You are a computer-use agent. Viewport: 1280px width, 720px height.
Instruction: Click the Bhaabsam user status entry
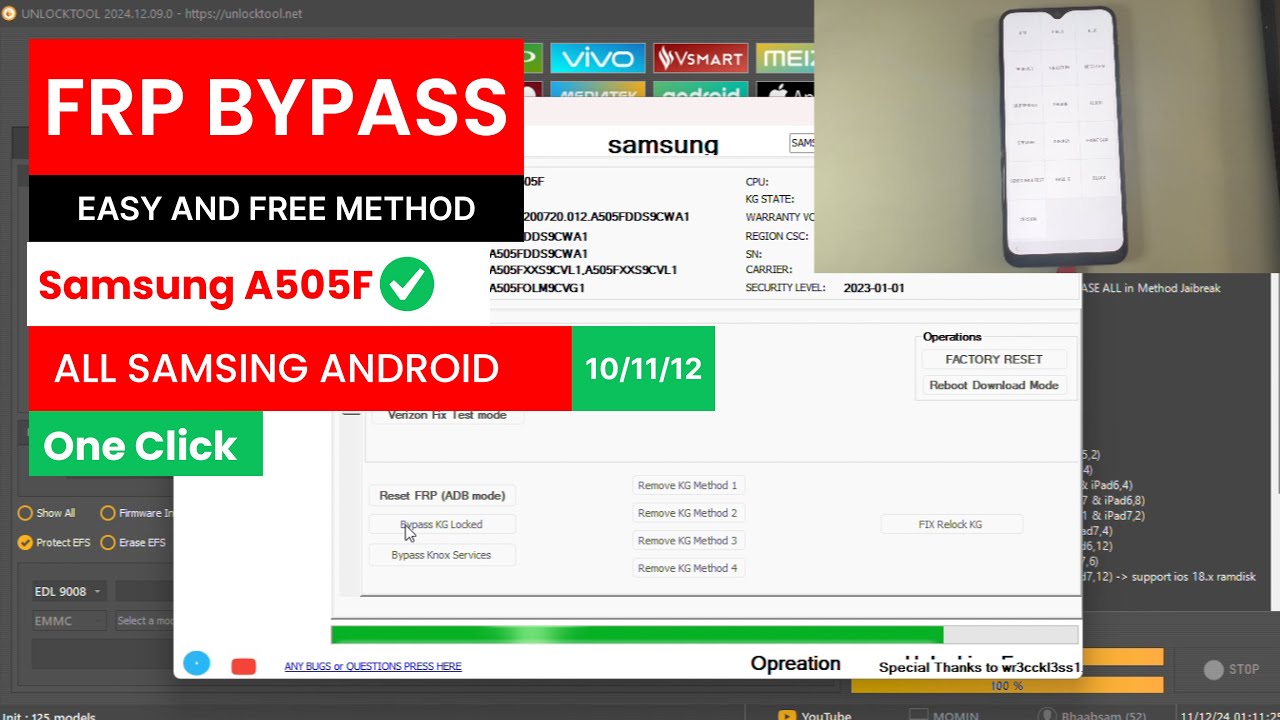coord(1095,715)
